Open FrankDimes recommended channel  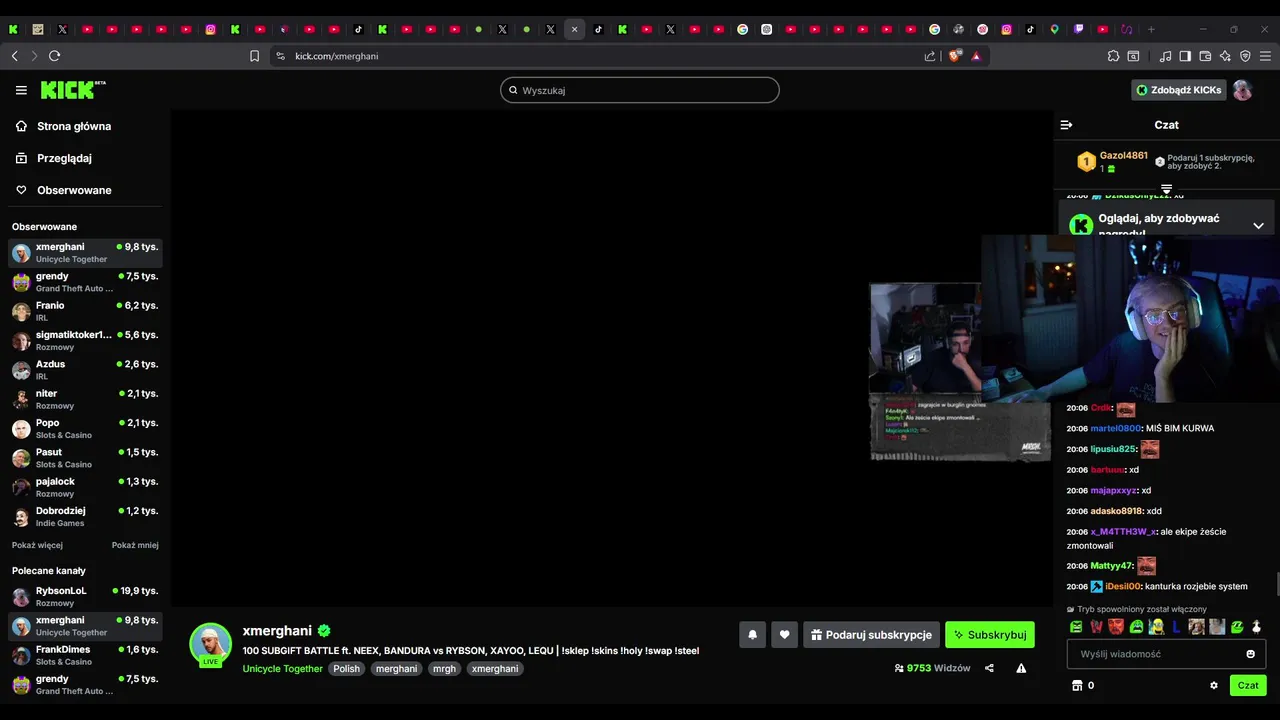(85, 655)
